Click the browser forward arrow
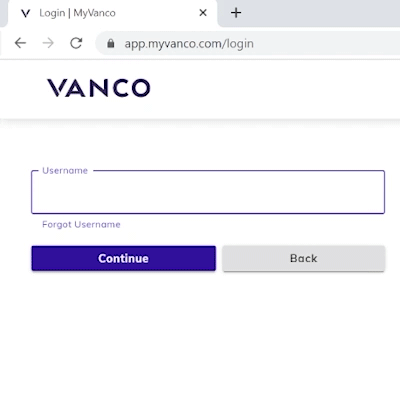The width and height of the screenshot is (400, 400). tap(48, 43)
